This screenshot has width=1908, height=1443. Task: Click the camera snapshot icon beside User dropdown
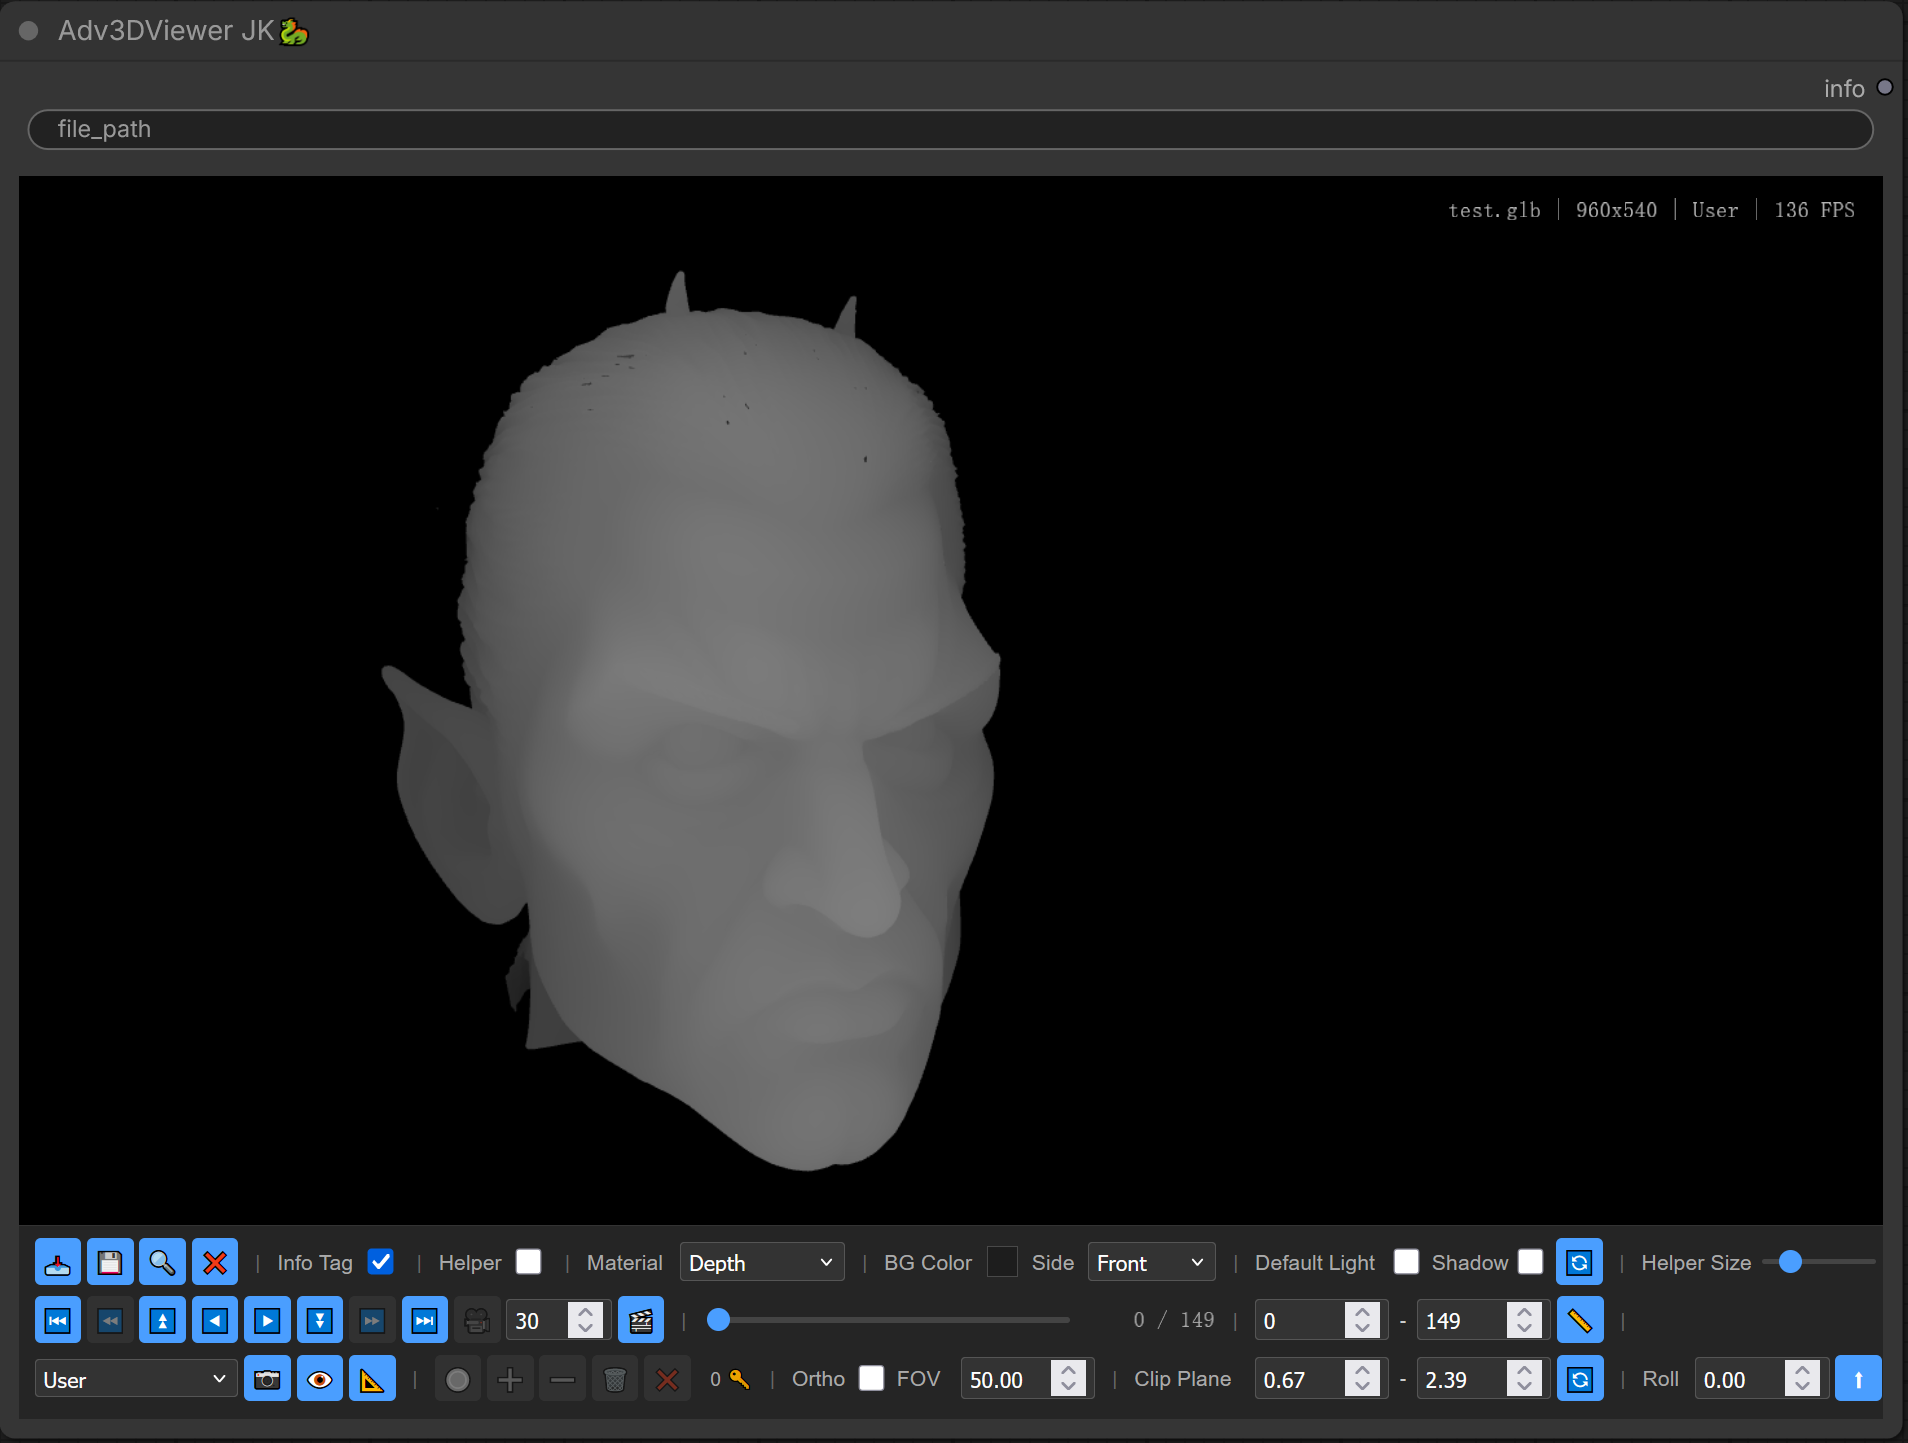(x=267, y=1379)
